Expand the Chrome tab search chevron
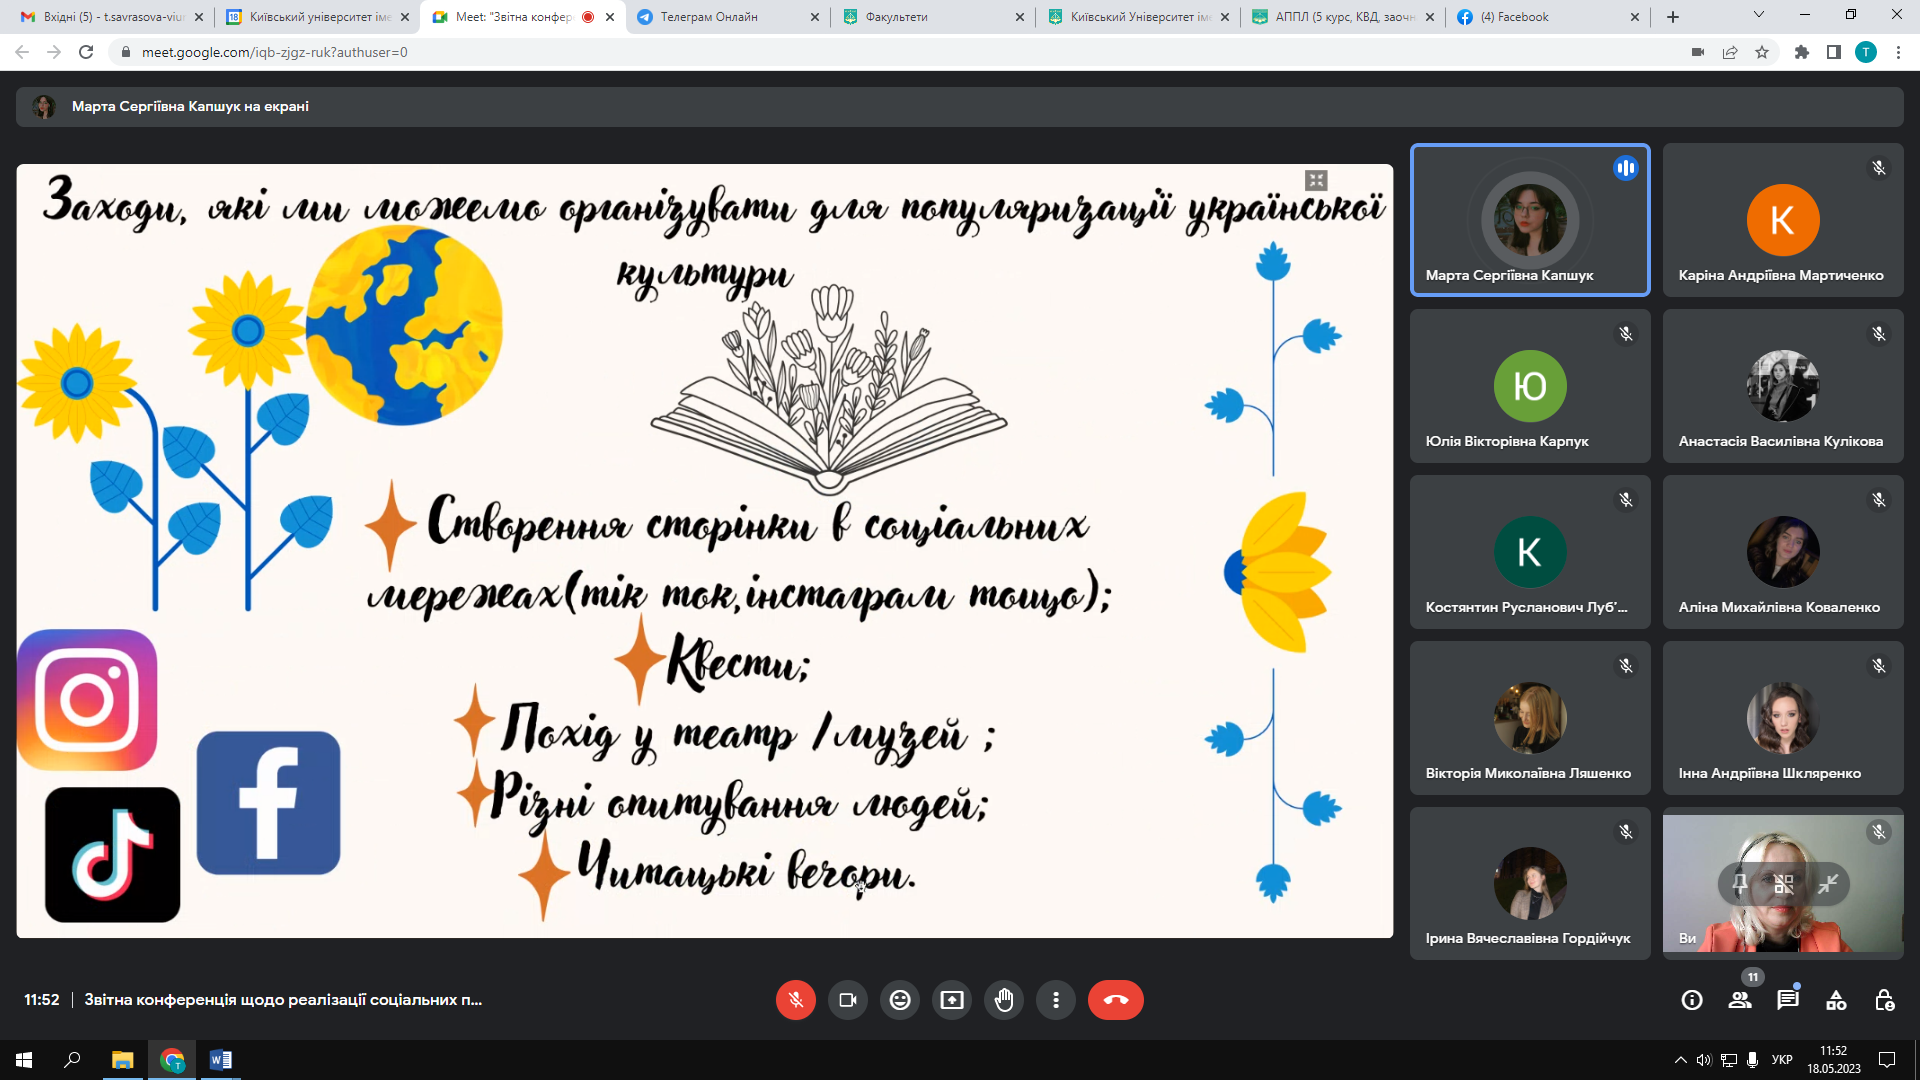This screenshot has height=1080, width=1920. tap(1758, 15)
